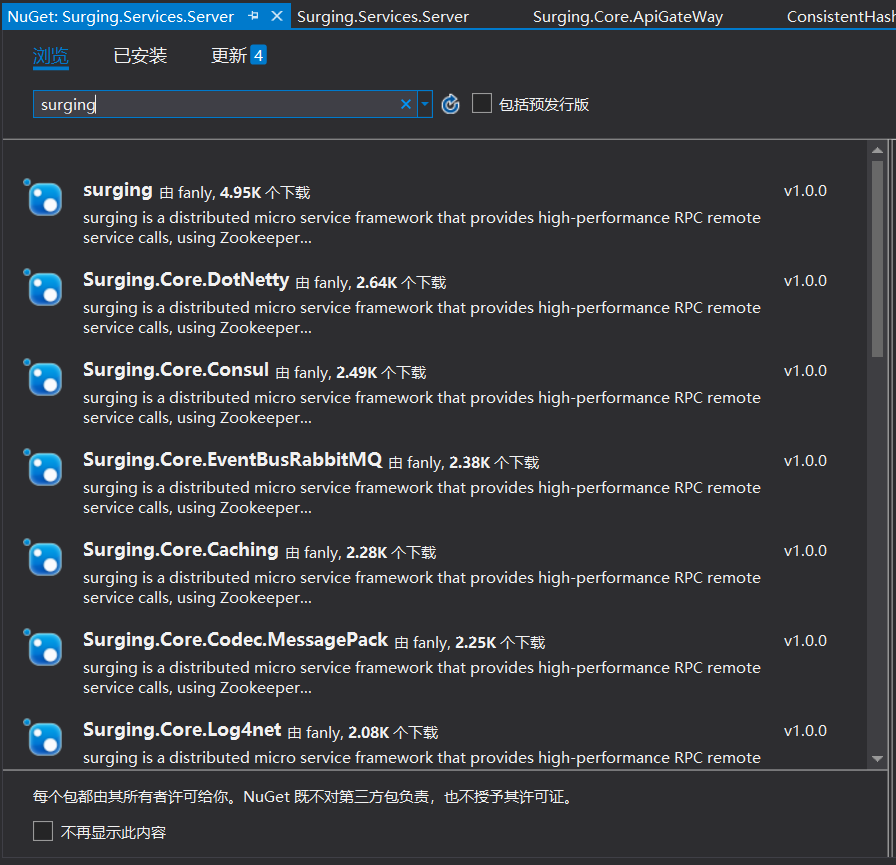Click v1.0.0 version of Surging.Core.EventBusRabbitMQ

805,461
